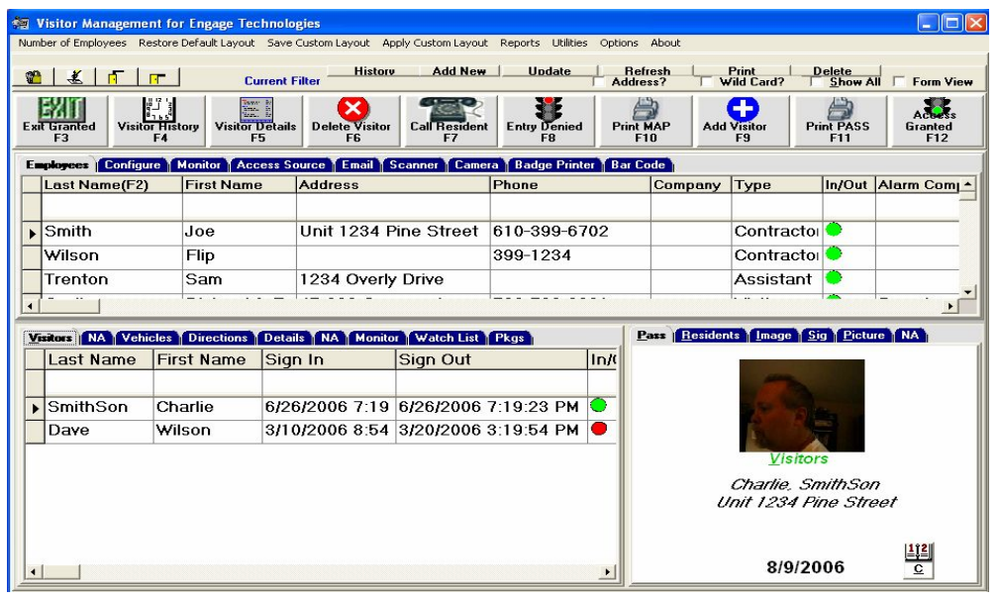This screenshot has height=599, width=1000.
Task: Click Print PASS F11 button
Action: (839, 121)
